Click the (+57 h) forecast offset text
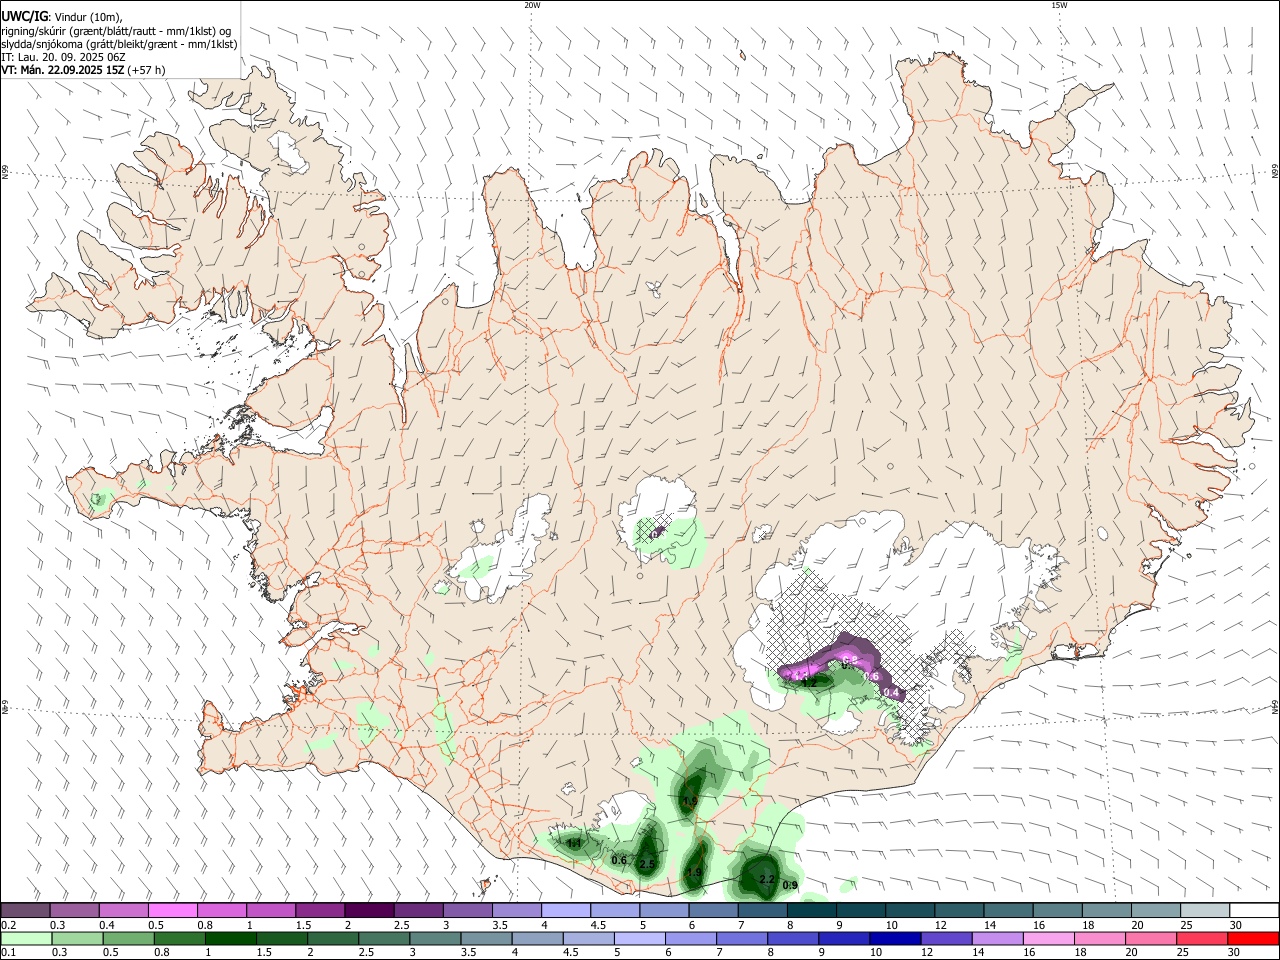 pyautogui.click(x=147, y=70)
